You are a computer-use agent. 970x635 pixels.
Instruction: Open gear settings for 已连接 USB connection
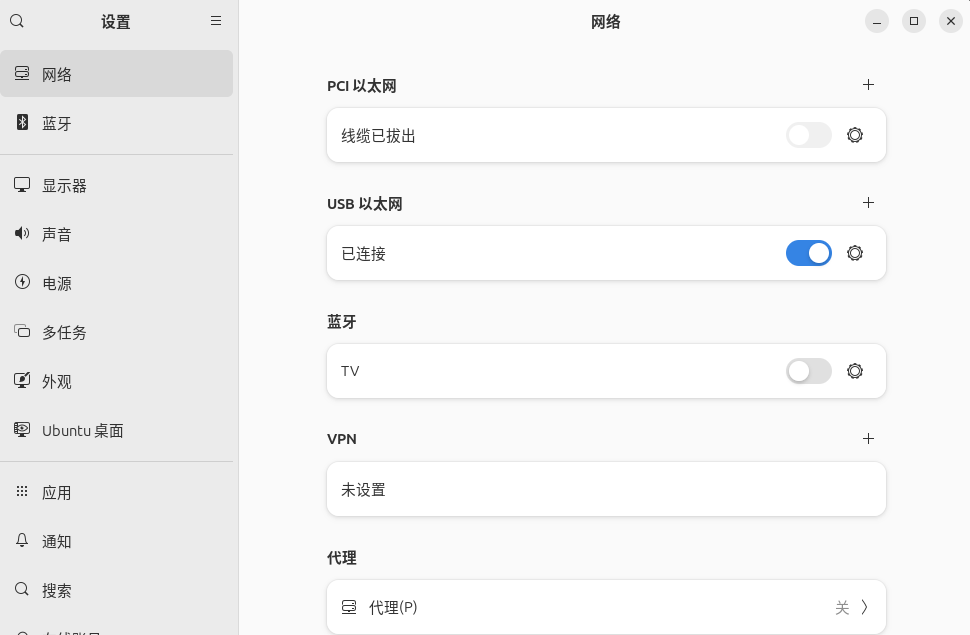[854, 253]
